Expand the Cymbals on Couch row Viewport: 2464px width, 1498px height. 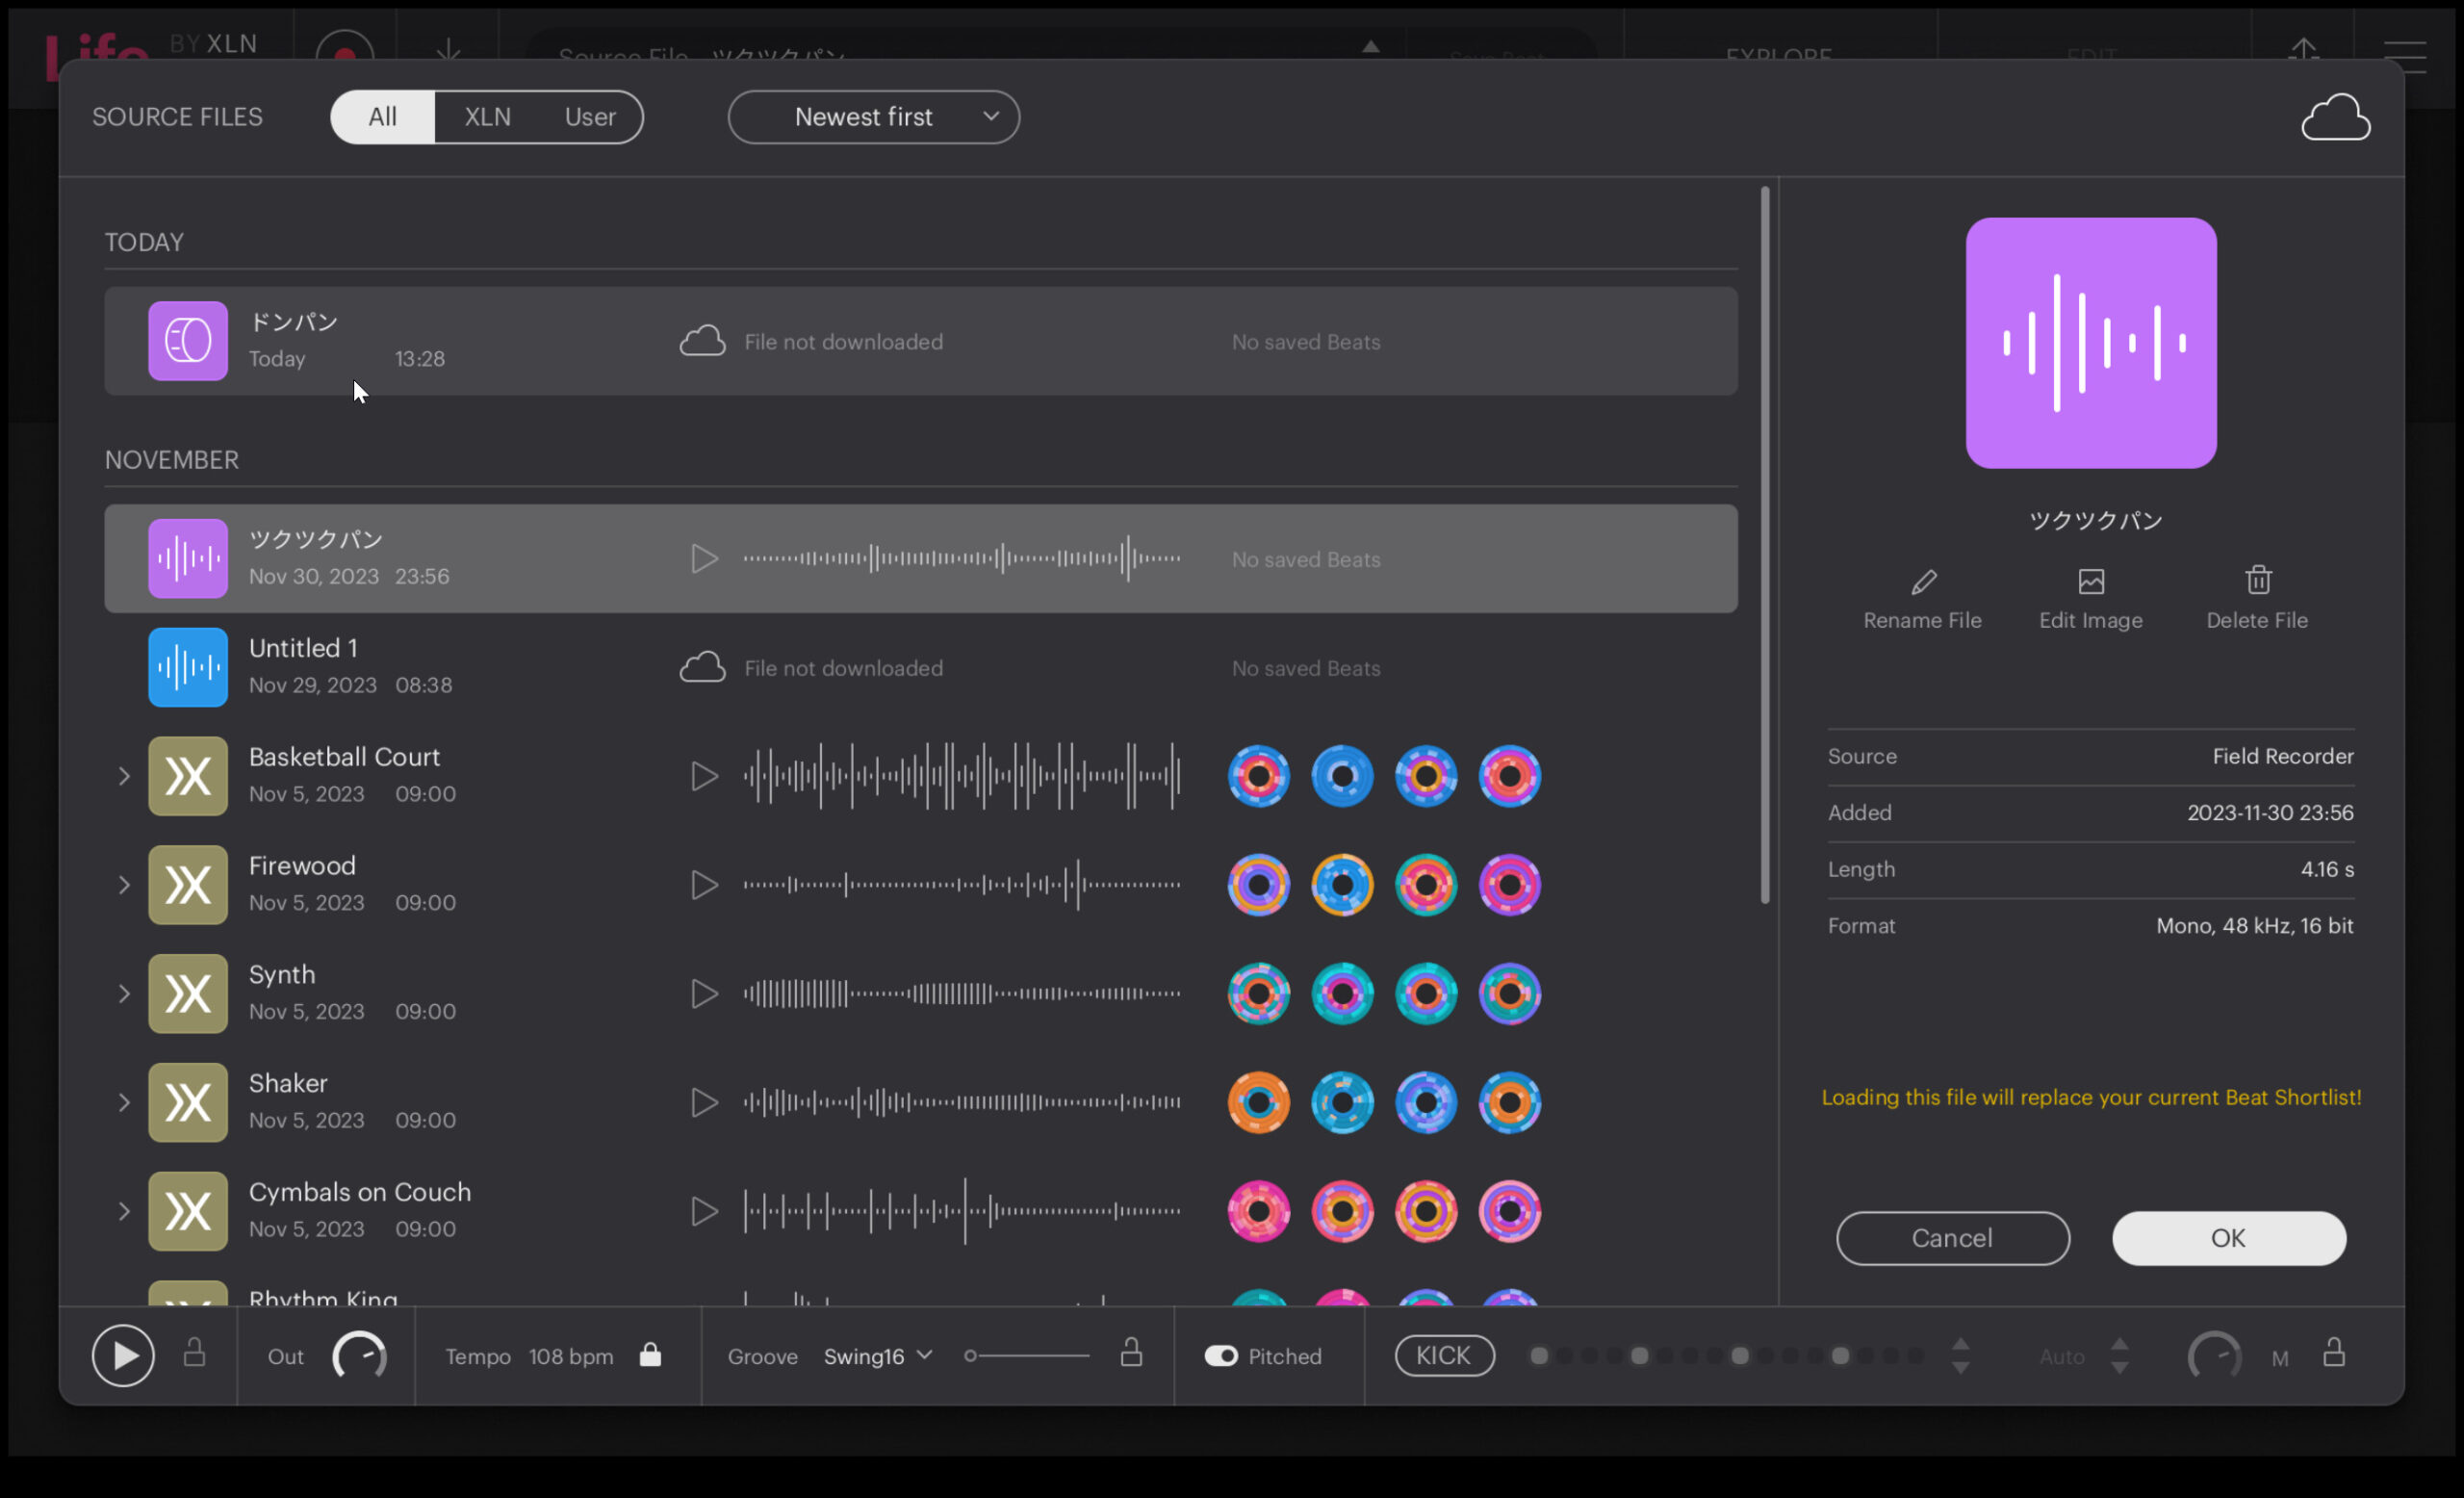pyautogui.click(x=124, y=1211)
